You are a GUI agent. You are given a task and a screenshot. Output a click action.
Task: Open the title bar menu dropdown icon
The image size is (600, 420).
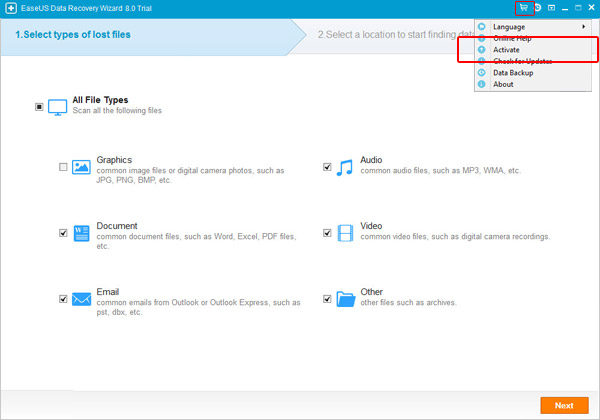[551, 8]
